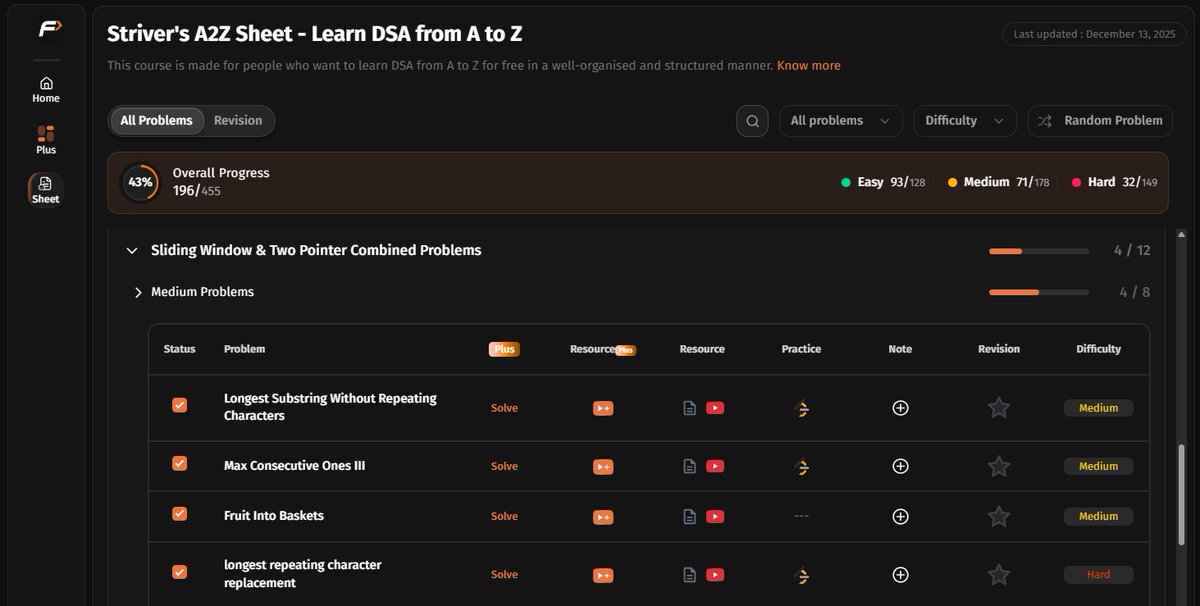Play YouTube video for Fruit Into Baskets

[x=715, y=516]
